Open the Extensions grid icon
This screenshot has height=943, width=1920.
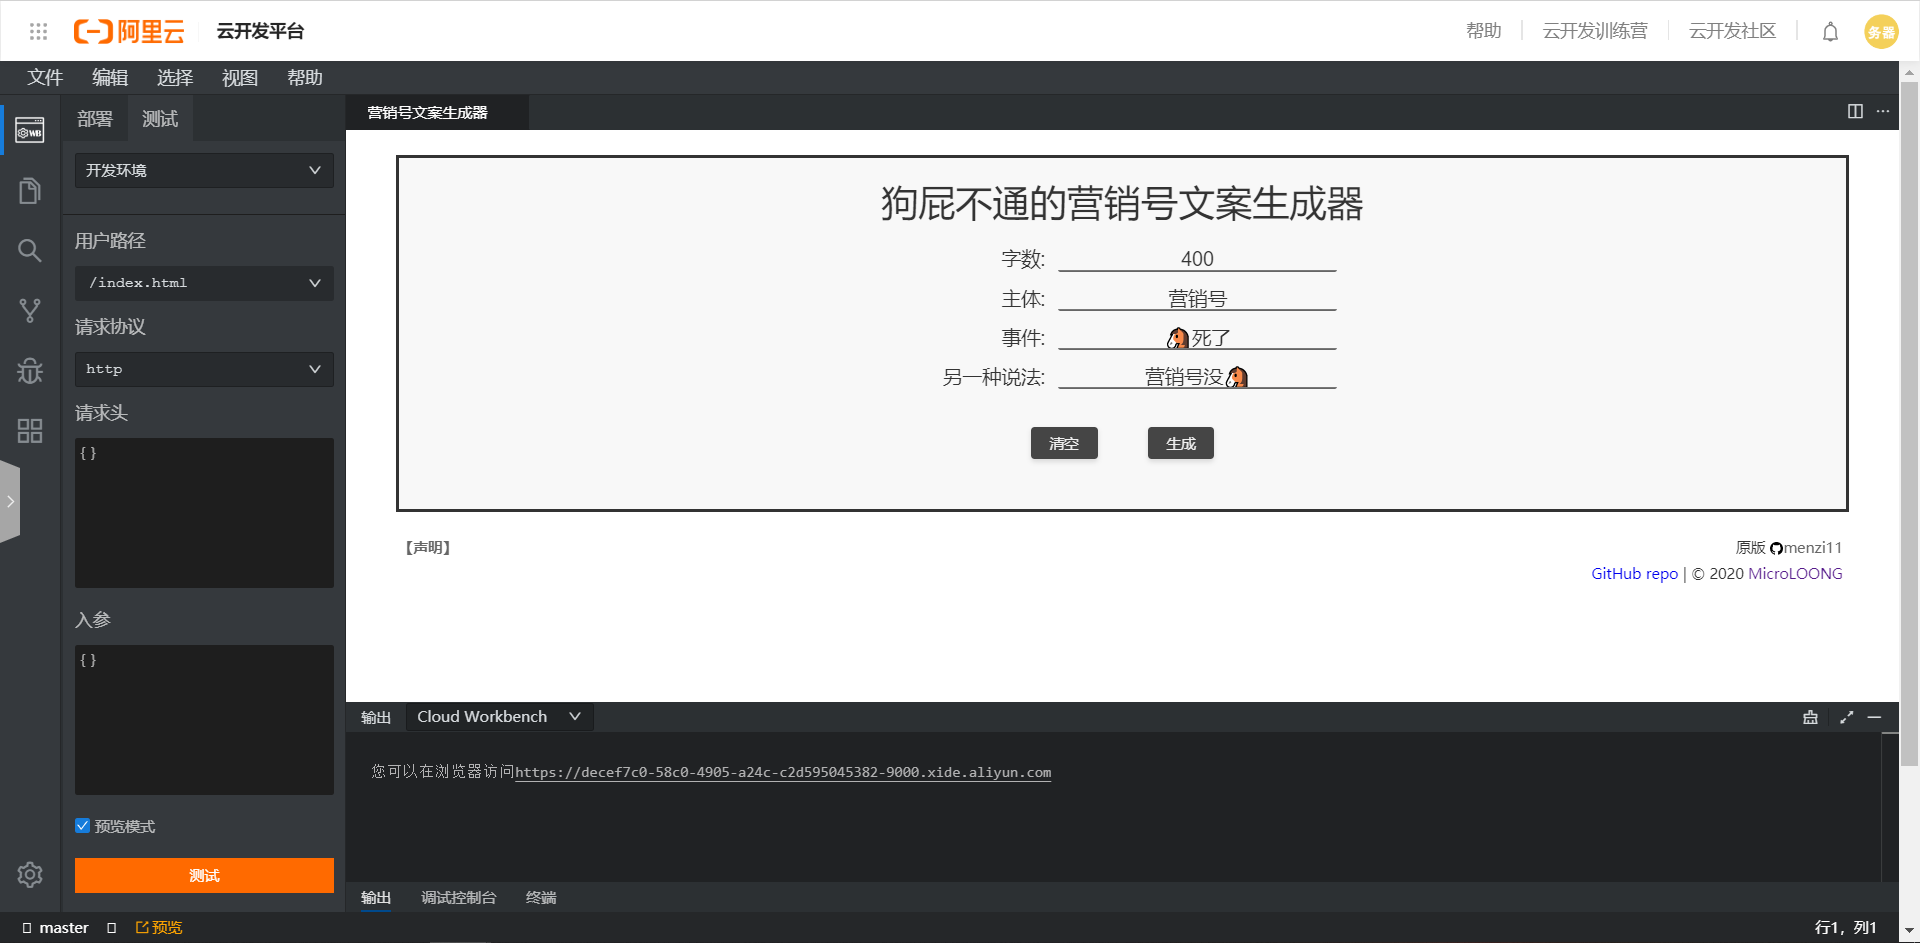coord(30,431)
